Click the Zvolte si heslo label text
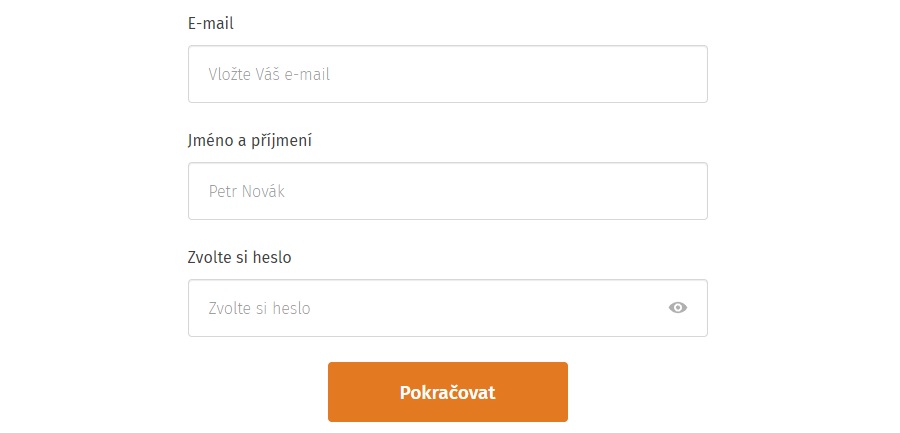 (x=239, y=257)
